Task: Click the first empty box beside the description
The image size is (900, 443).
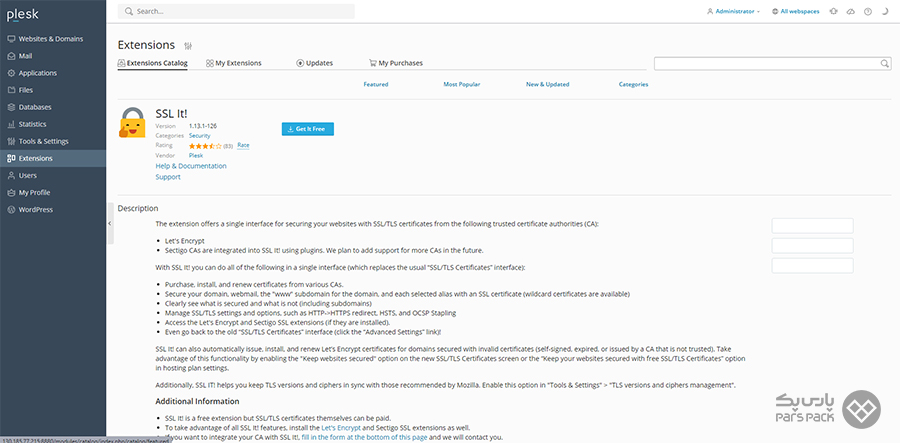Action: click(x=812, y=226)
